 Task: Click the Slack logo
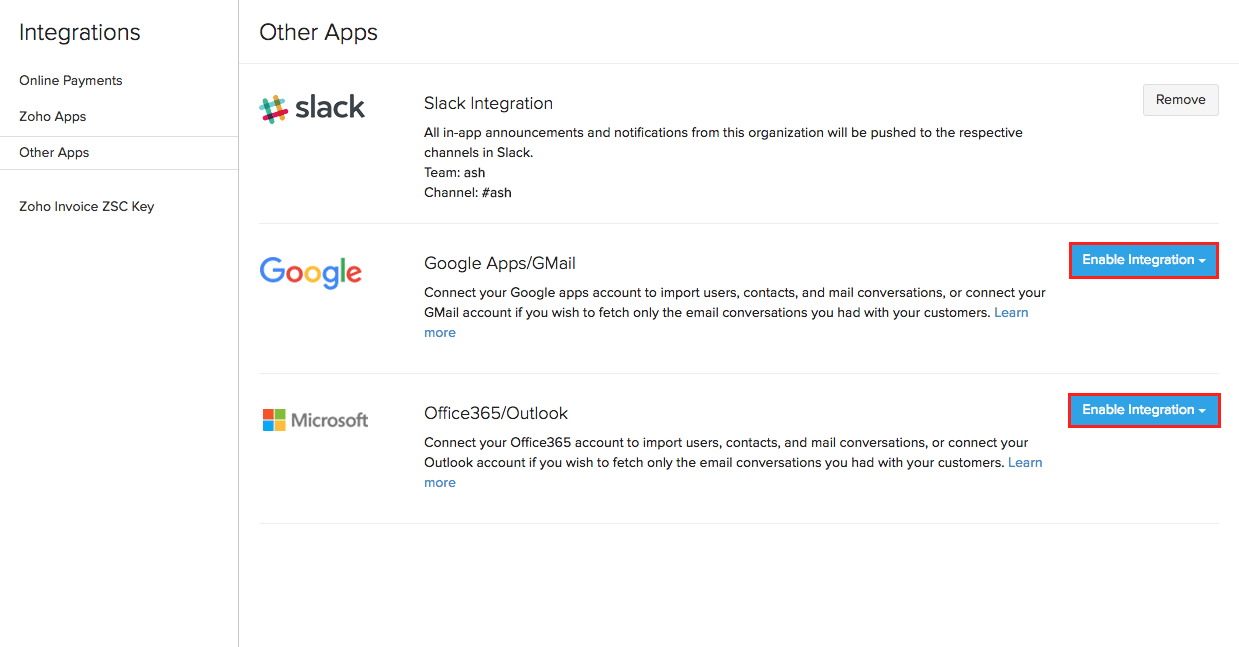pyautogui.click(x=312, y=108)
